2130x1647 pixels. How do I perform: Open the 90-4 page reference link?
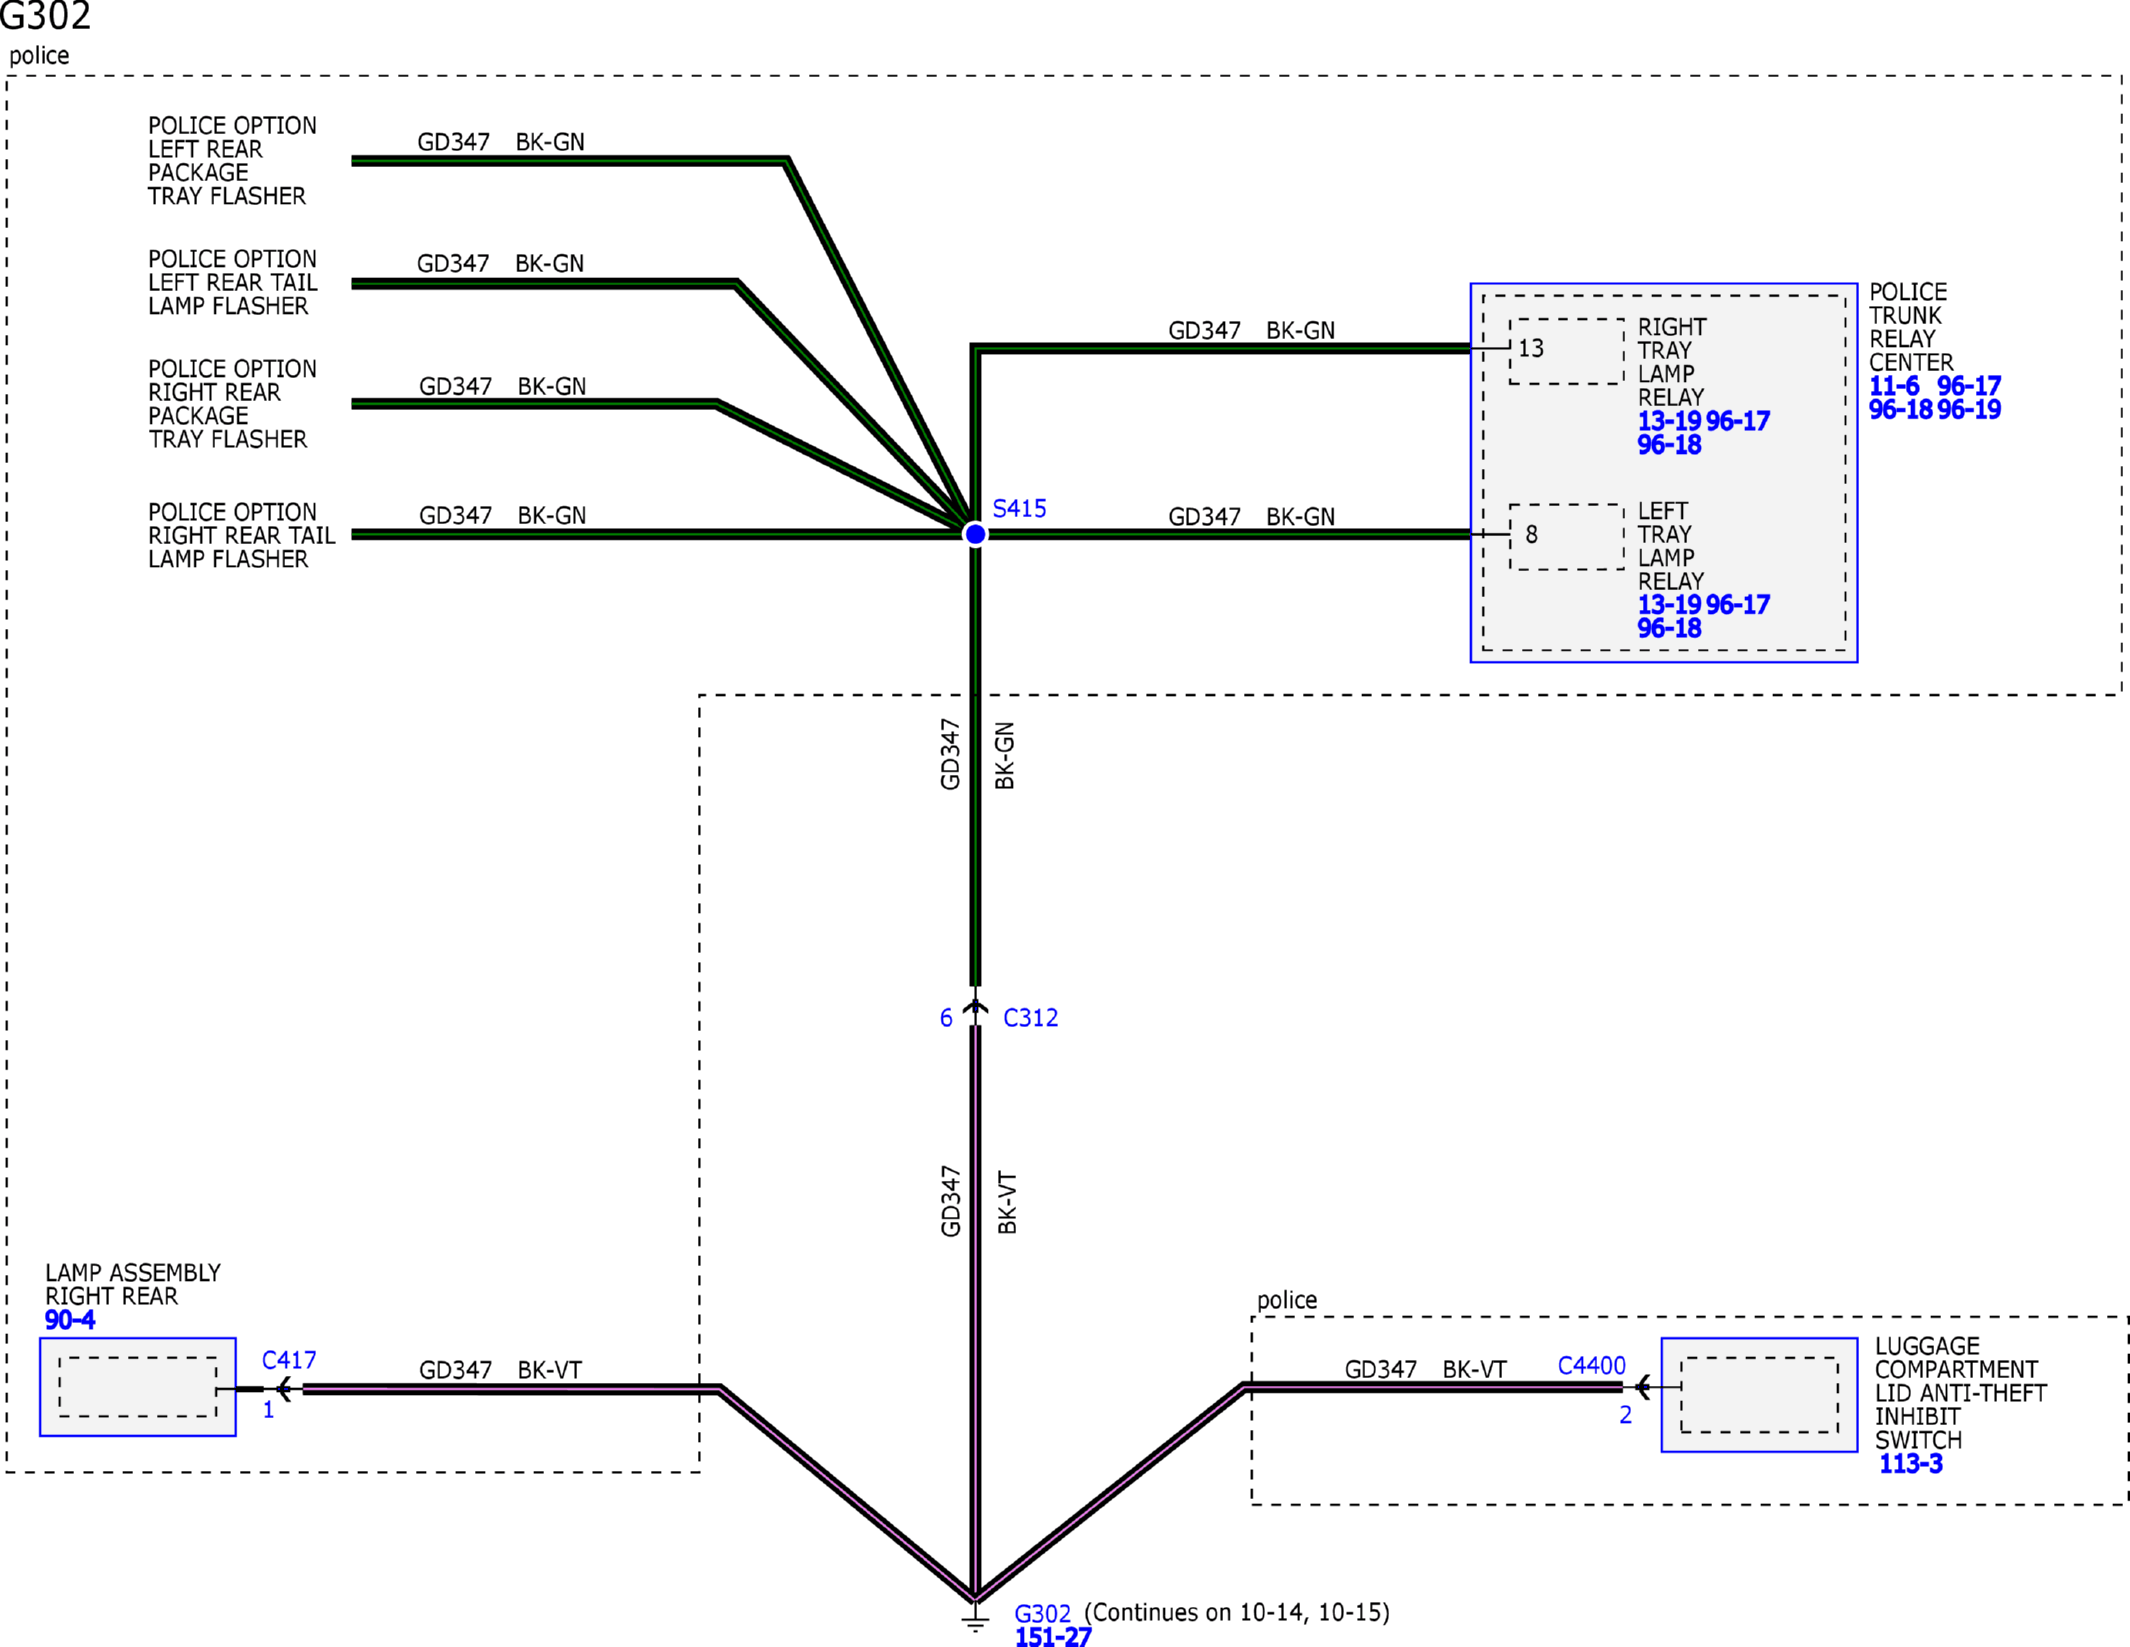(70, 1320)
